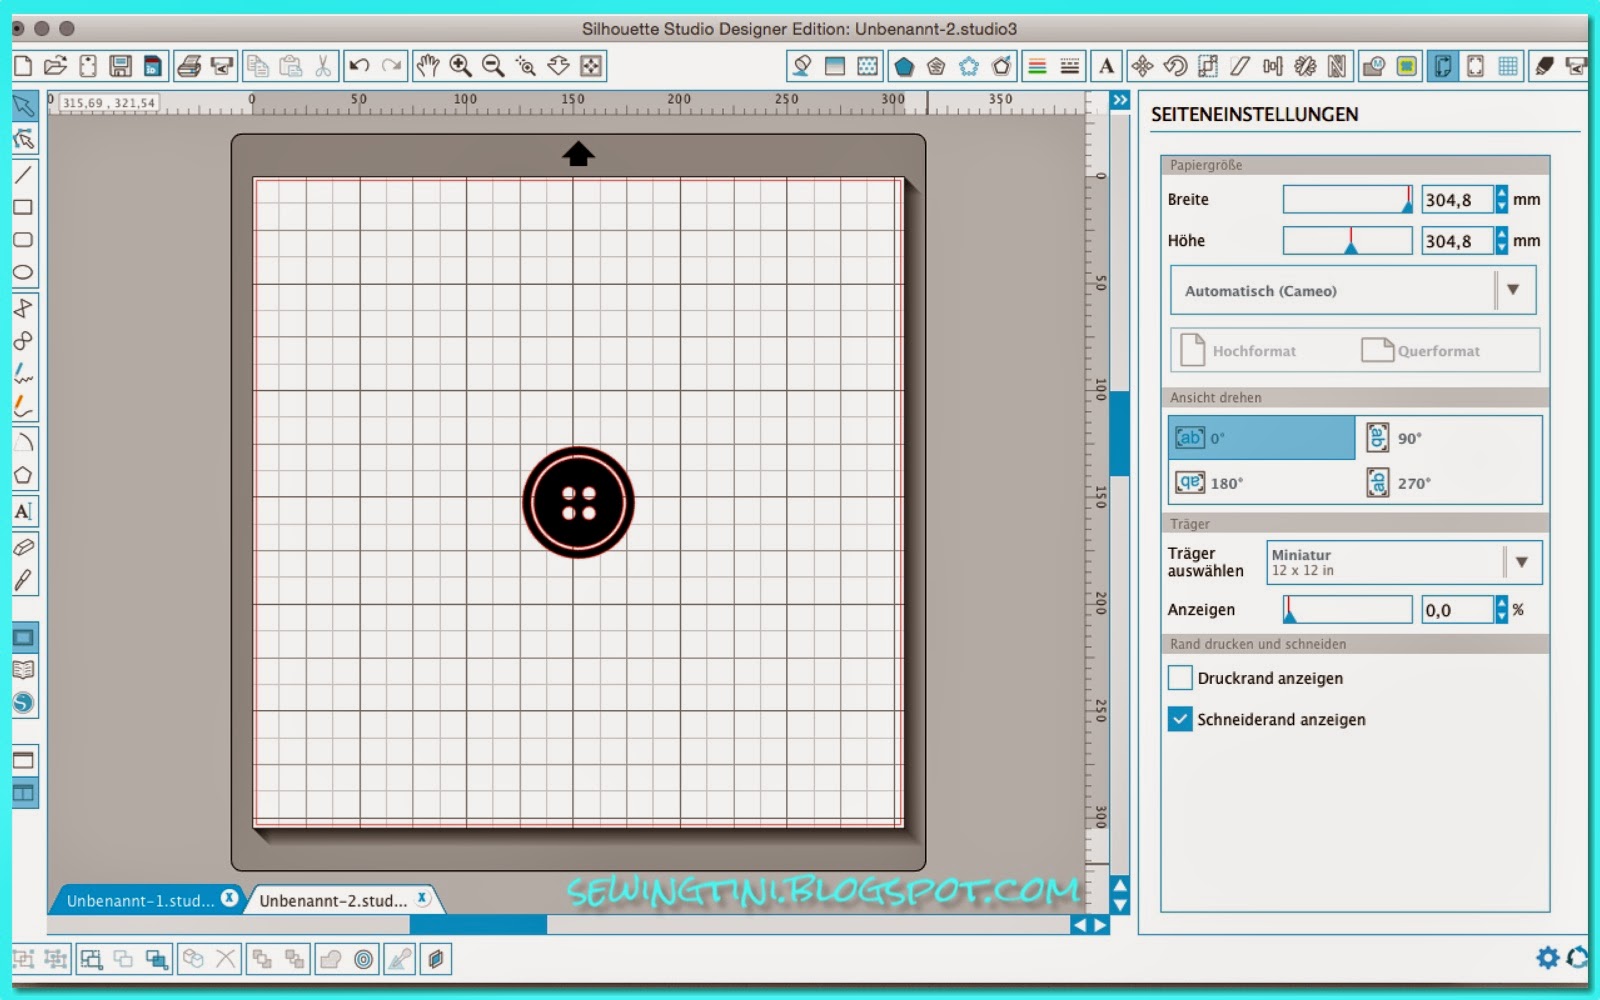Click the horizontal scrollbar thumb
The image size is (1600, 1000).
point(478,925)
